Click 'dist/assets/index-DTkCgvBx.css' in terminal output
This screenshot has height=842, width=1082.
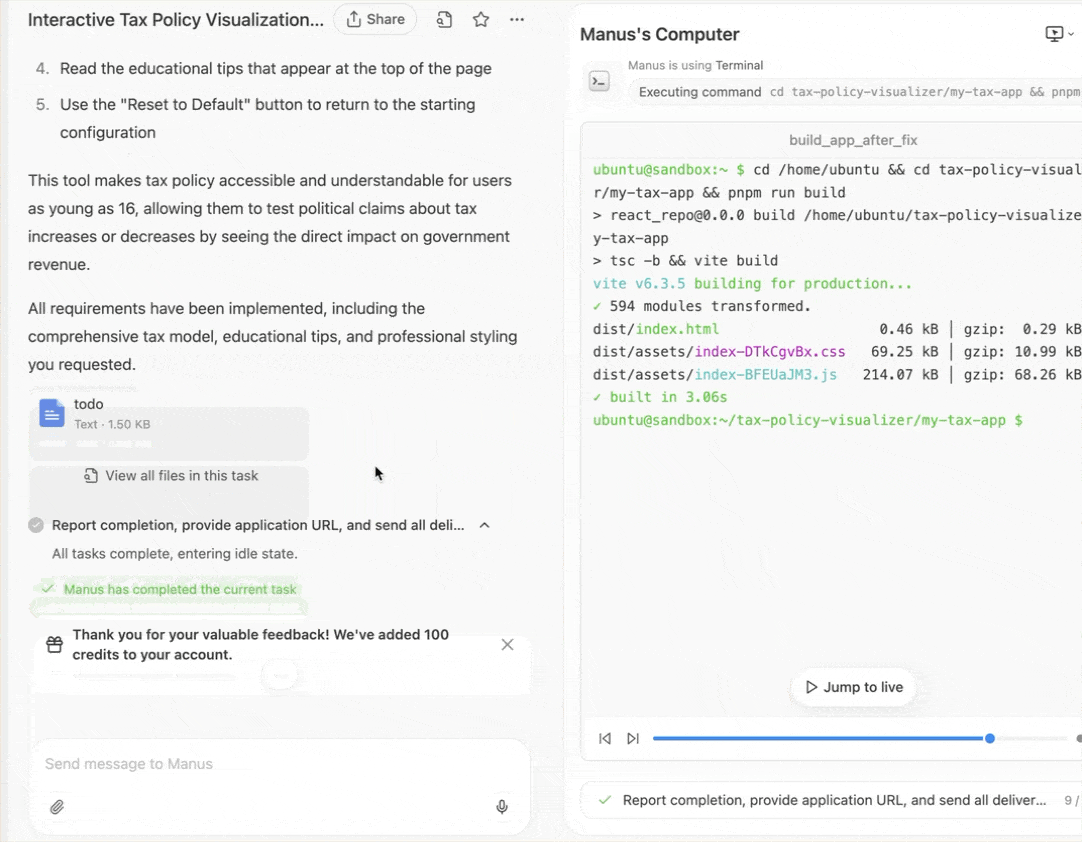point(719,351)
